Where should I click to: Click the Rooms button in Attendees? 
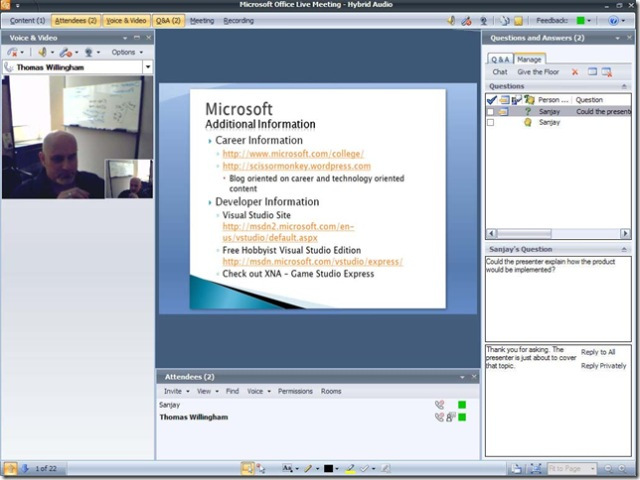pos(331,391)
